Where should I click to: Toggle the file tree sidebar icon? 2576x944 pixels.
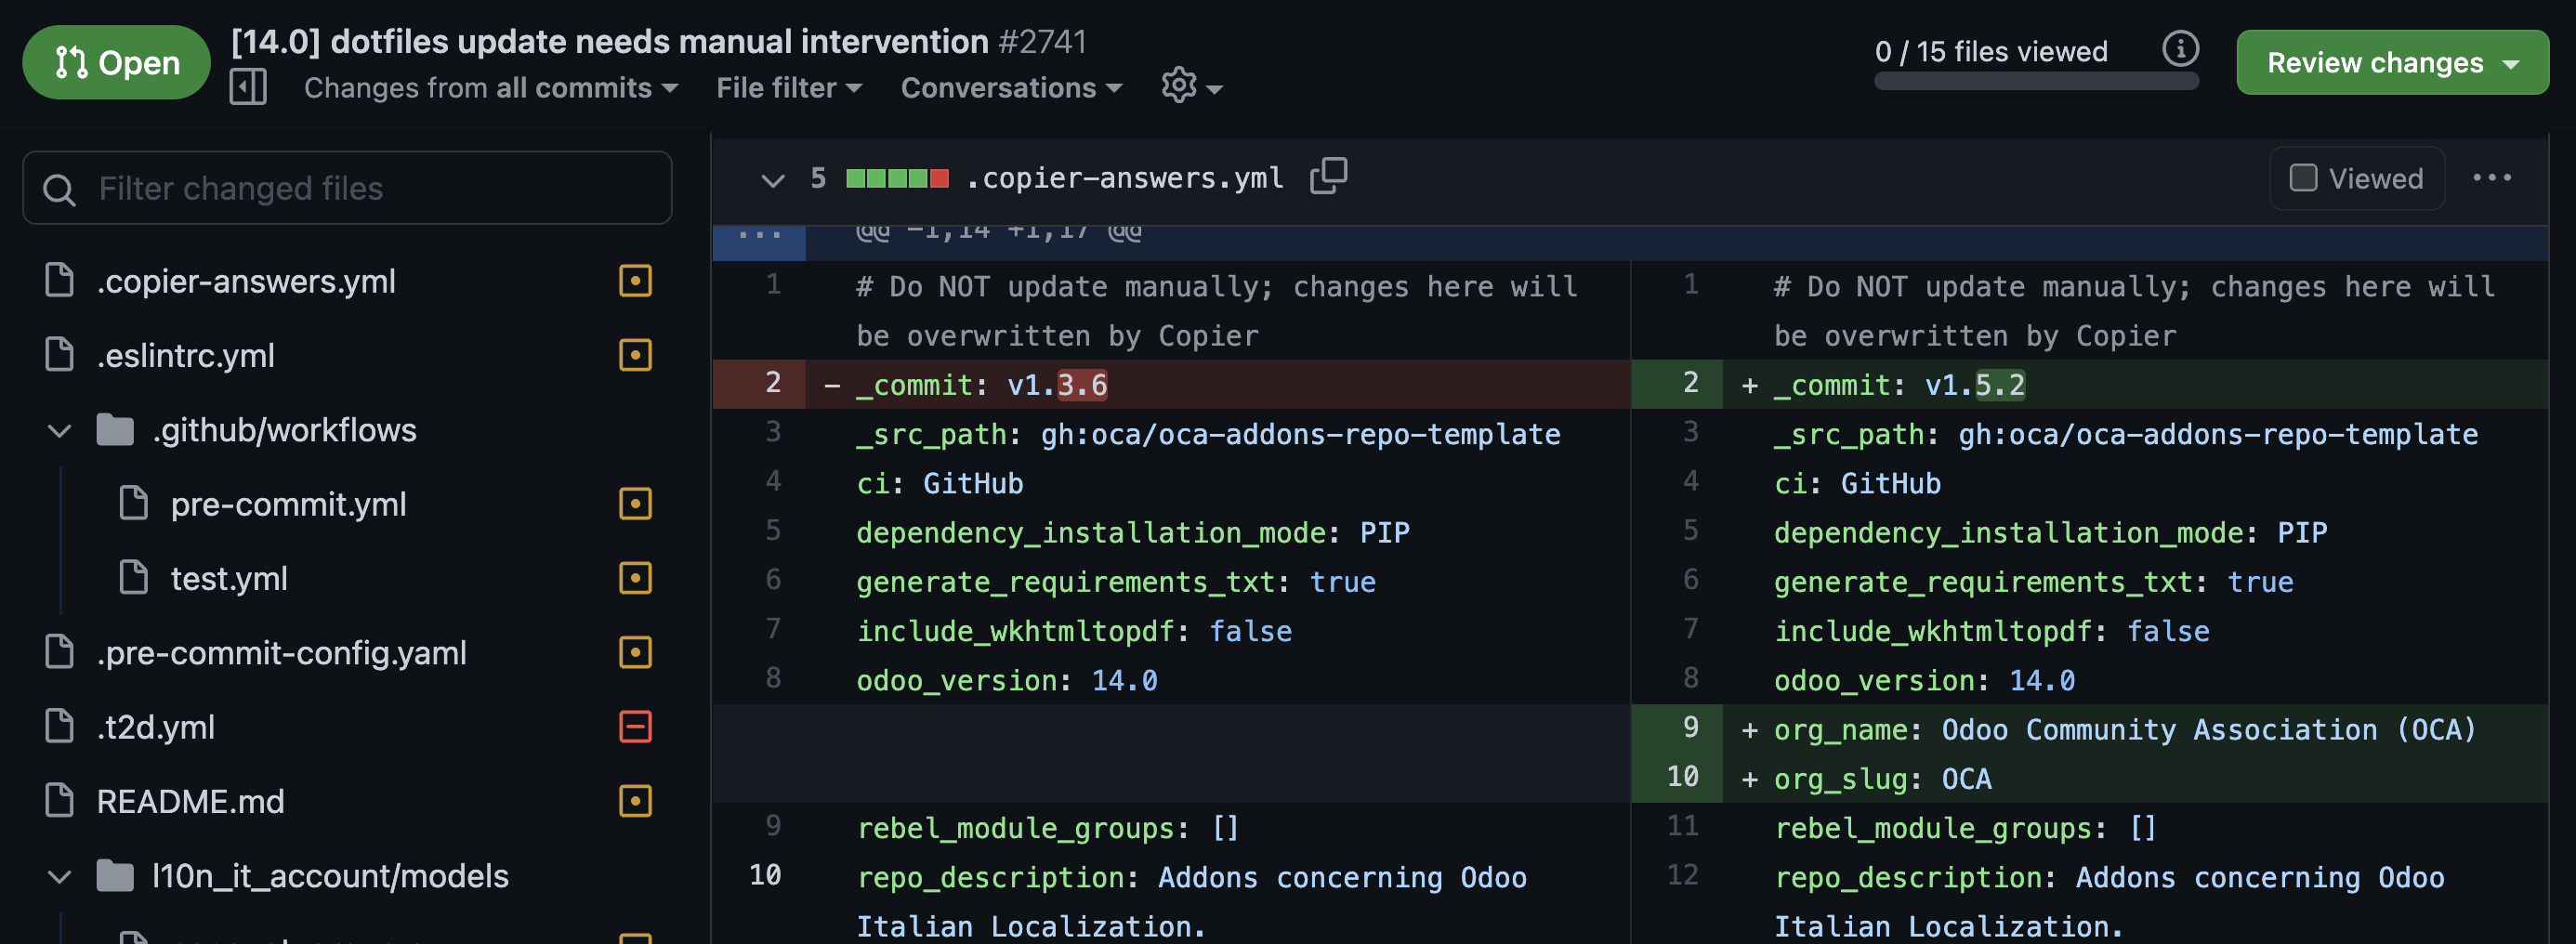point(247,87)
